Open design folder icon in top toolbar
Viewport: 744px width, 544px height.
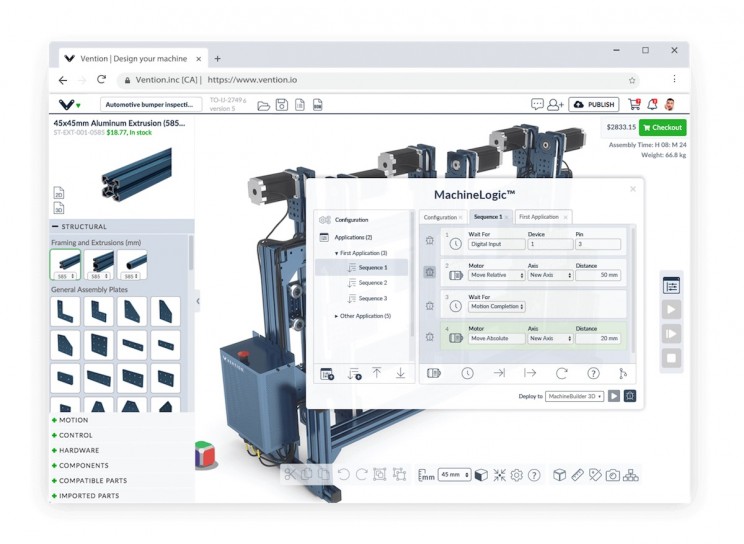click(263, 105)
